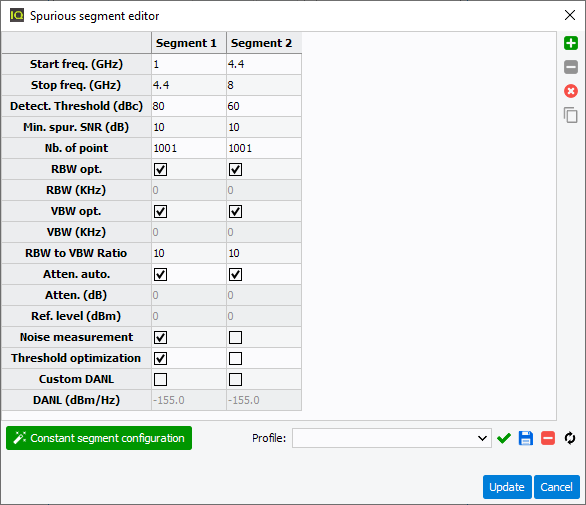Screen dimensions: 586x505
Task: Click Segment 2 Detect. Threshold cell
Action: coord(264,106)
